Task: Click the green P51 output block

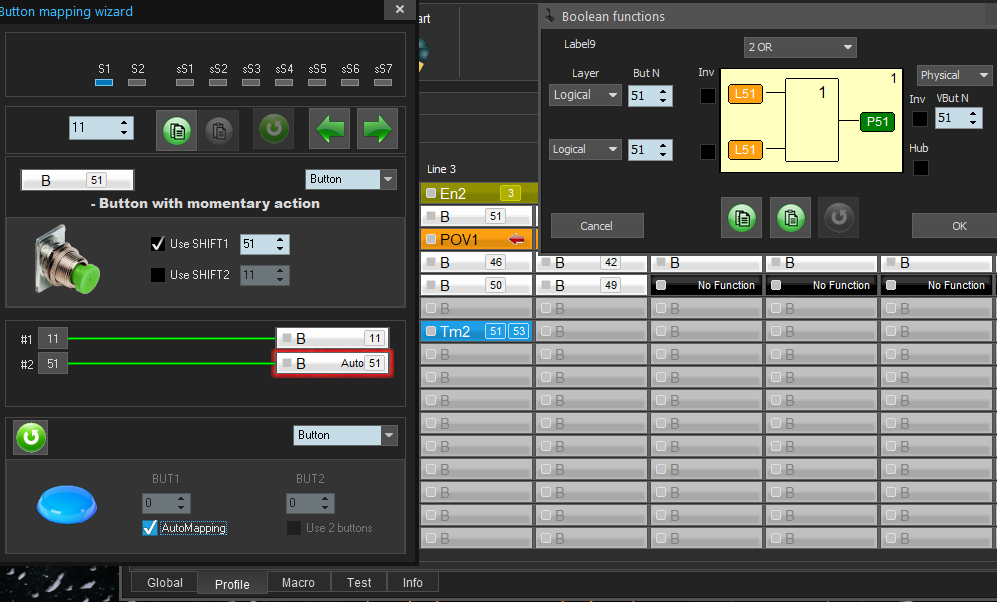Action: [x=877, y=122]
